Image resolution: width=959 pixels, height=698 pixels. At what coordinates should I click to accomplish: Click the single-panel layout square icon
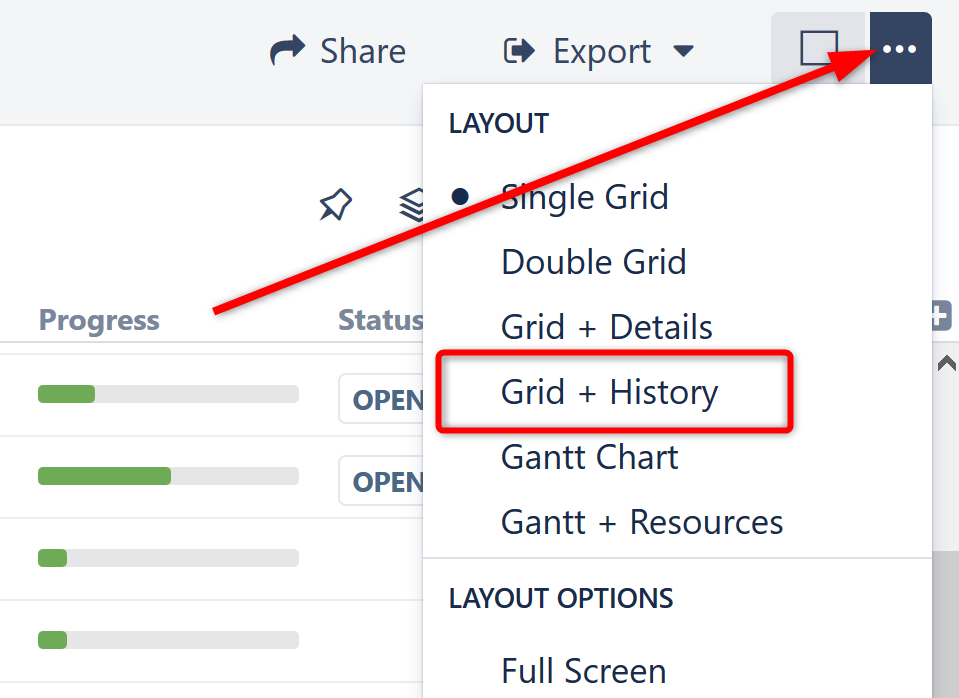(x=819, y=48)
